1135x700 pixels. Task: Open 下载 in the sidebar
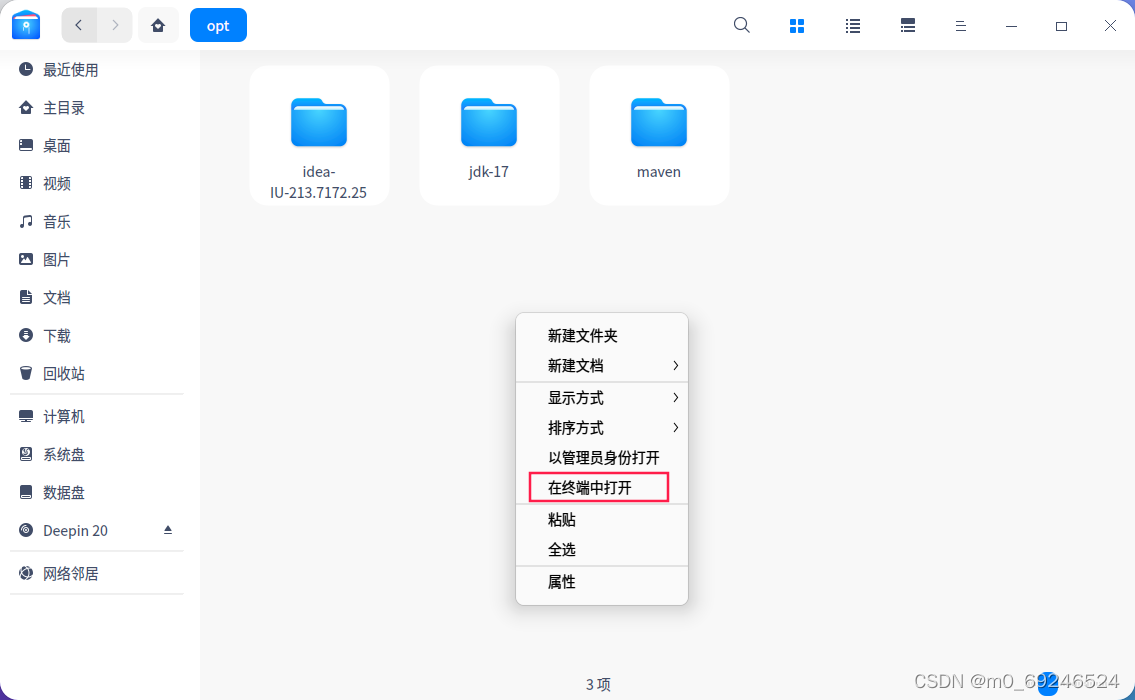tap(97, 335)
